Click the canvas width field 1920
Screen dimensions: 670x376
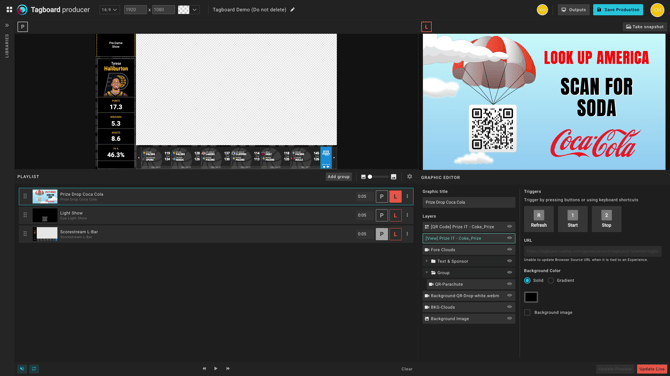(x=135, y=9)
